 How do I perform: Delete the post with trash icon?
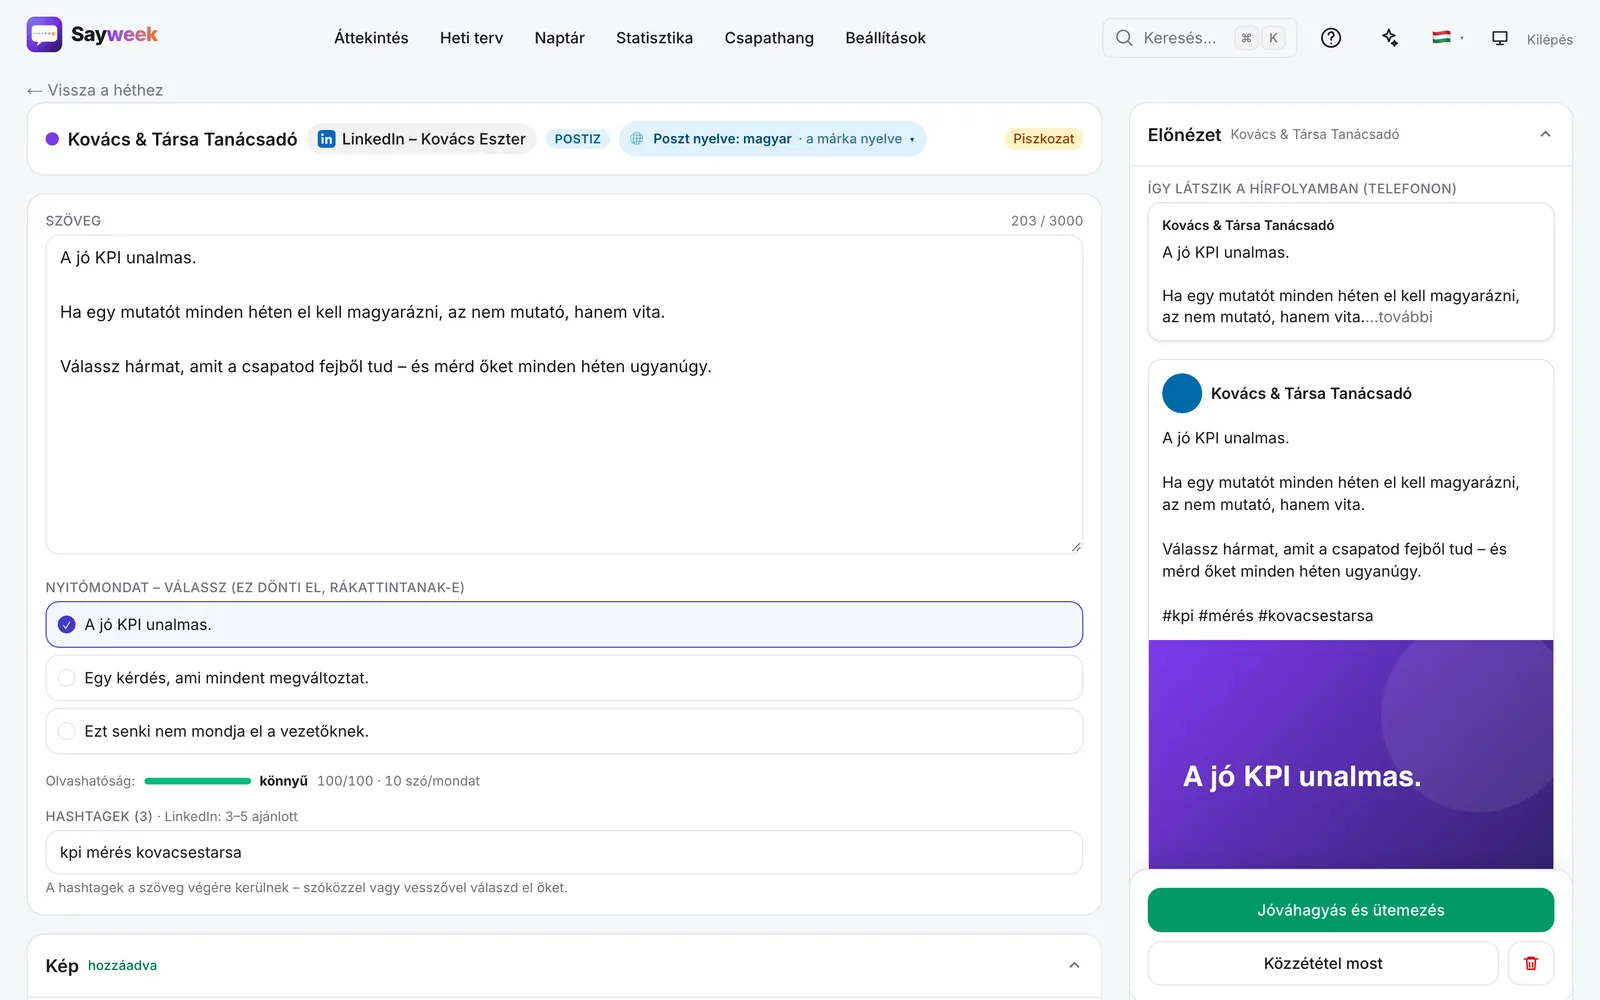(x=1531, y=963)
